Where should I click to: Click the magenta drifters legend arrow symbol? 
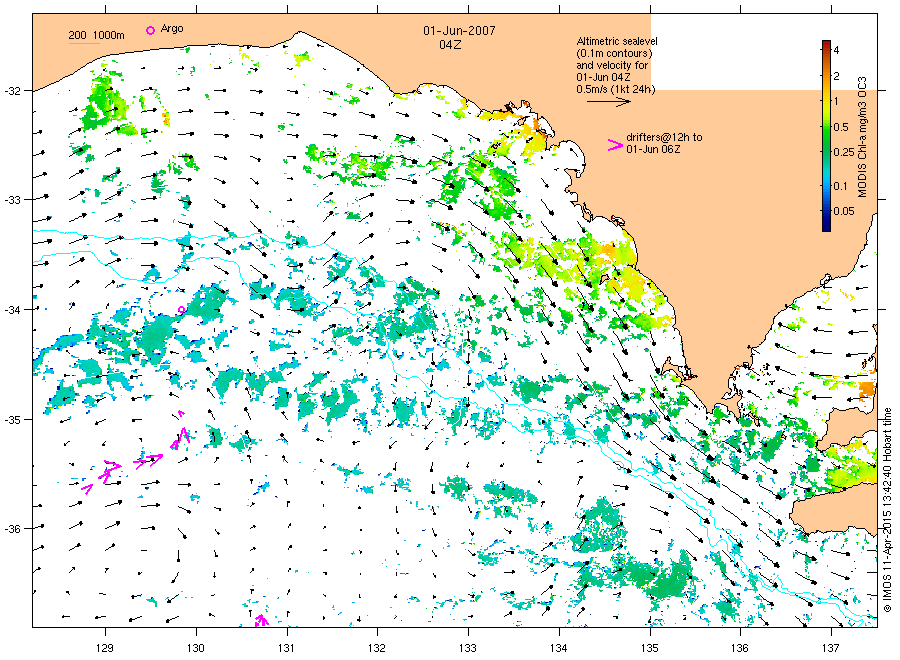[x=615, y=145]
